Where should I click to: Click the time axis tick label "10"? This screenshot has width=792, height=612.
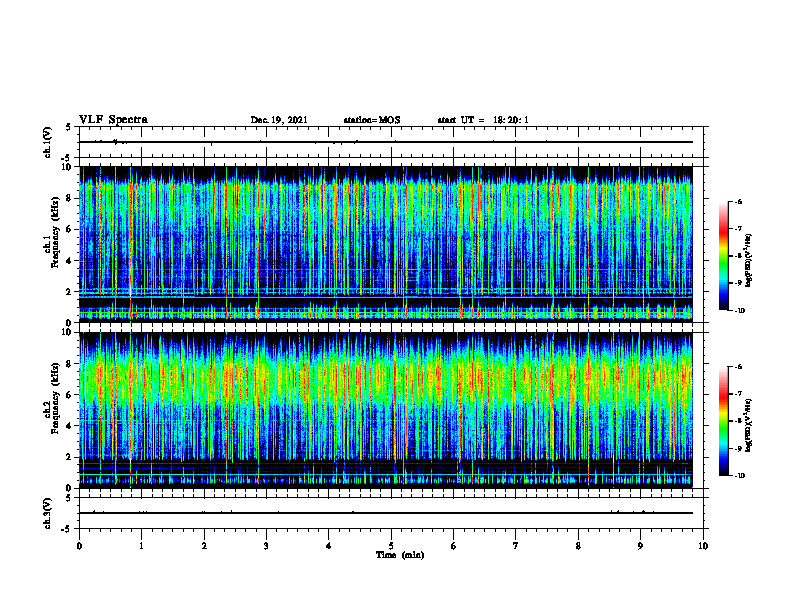point(703,546)
